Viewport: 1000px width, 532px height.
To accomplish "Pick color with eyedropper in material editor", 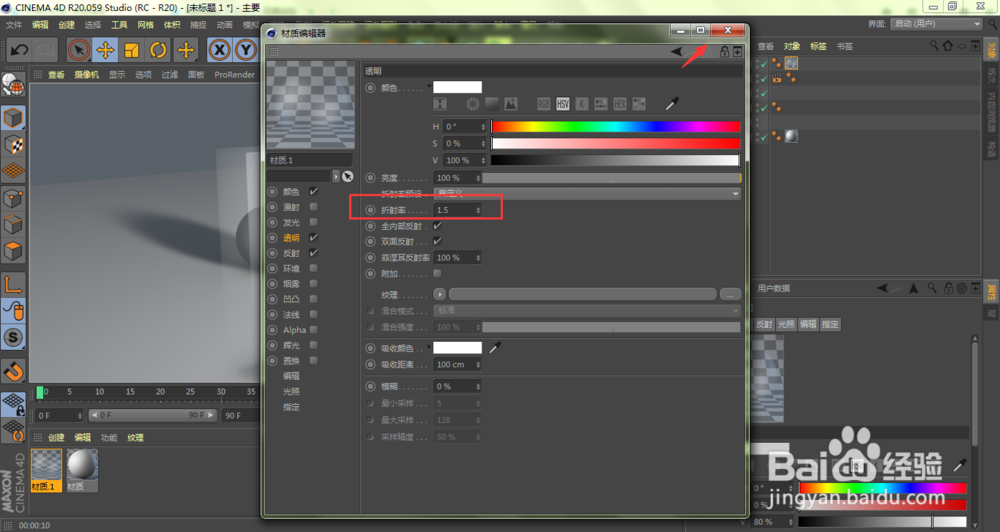I will pos(672,103).
